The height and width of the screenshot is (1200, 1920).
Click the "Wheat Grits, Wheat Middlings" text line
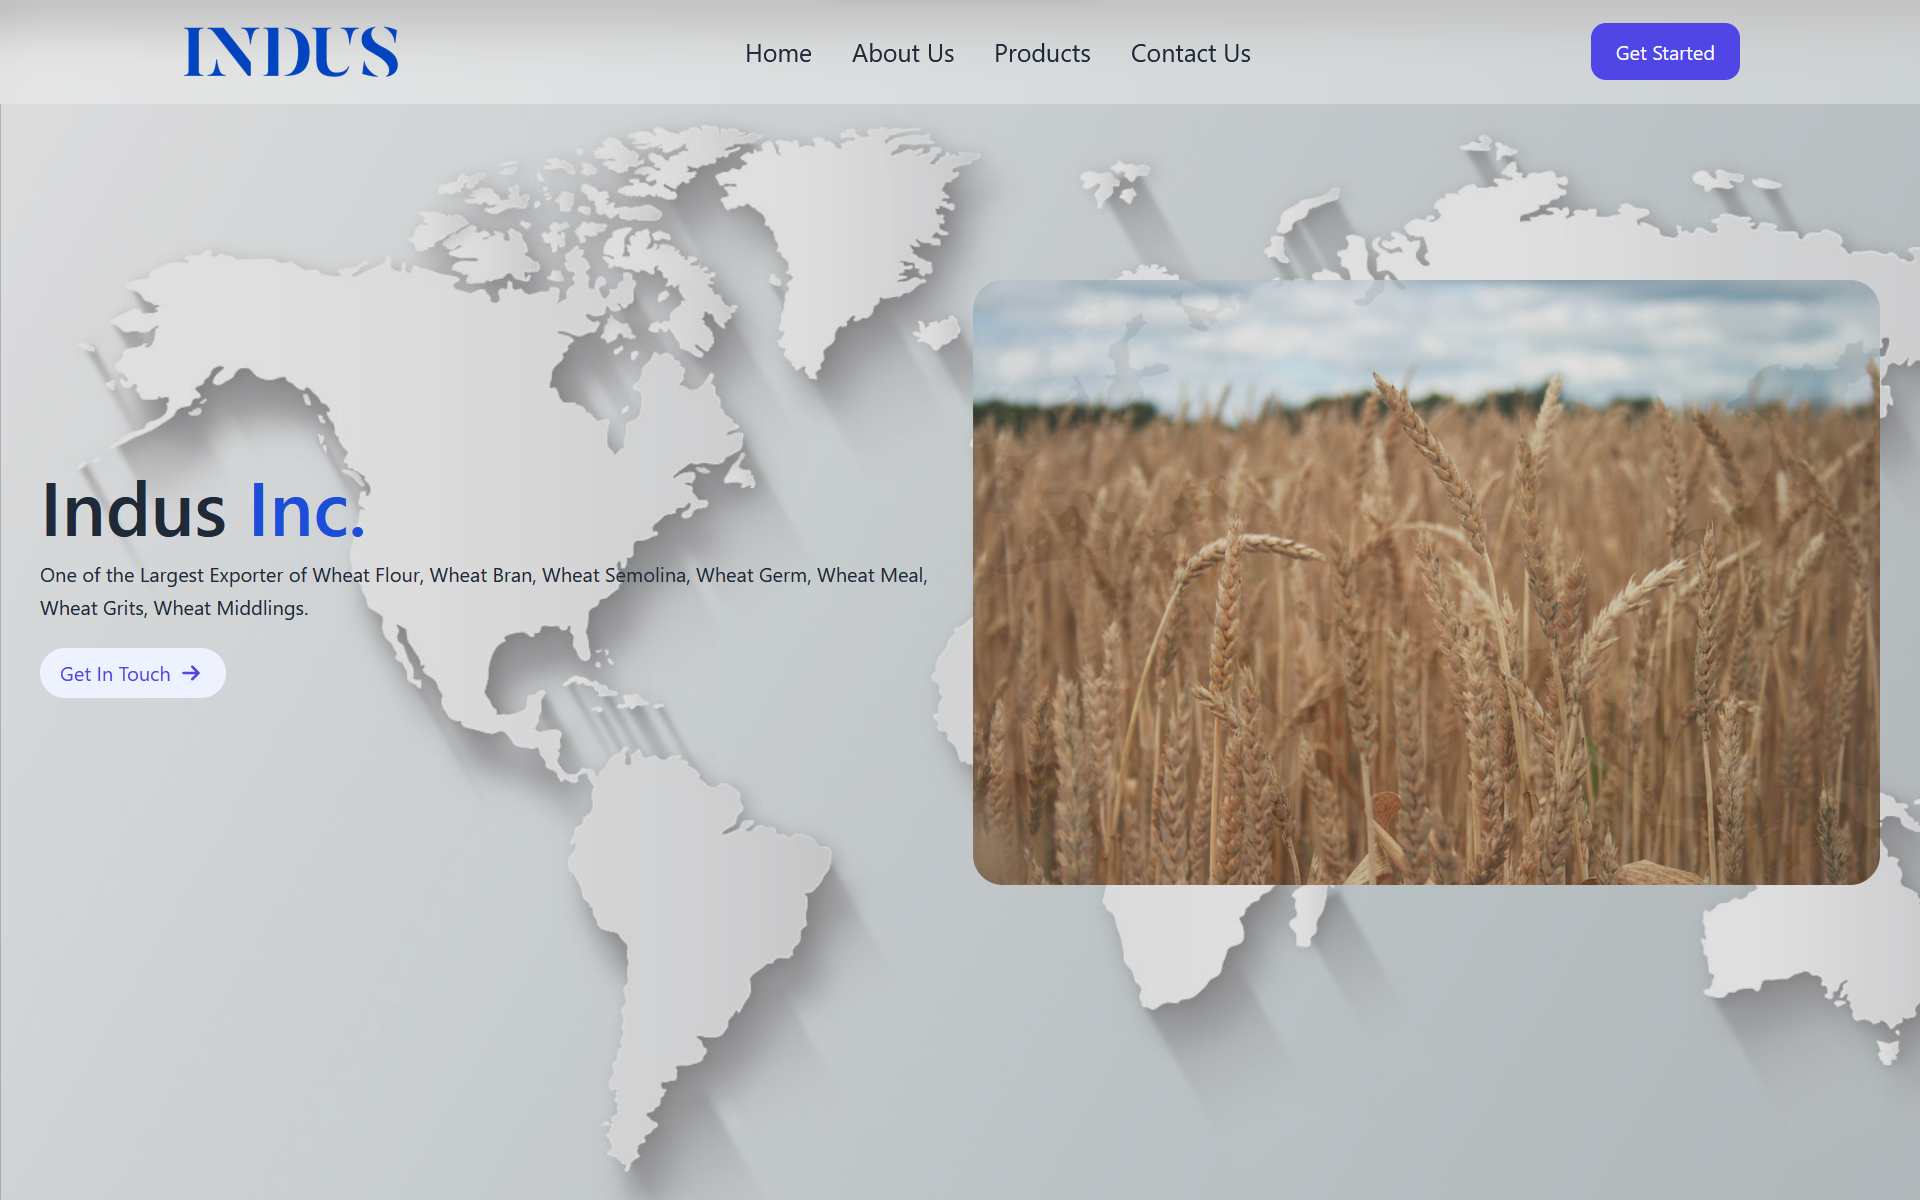tap(174, 608)
